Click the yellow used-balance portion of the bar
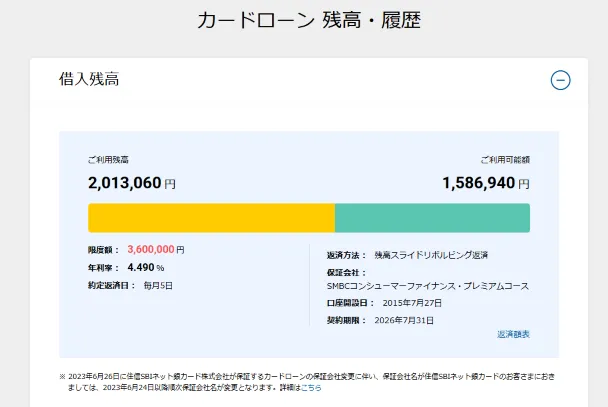The width and height of the screenshot is (608, 407). [x=211, y=218]
